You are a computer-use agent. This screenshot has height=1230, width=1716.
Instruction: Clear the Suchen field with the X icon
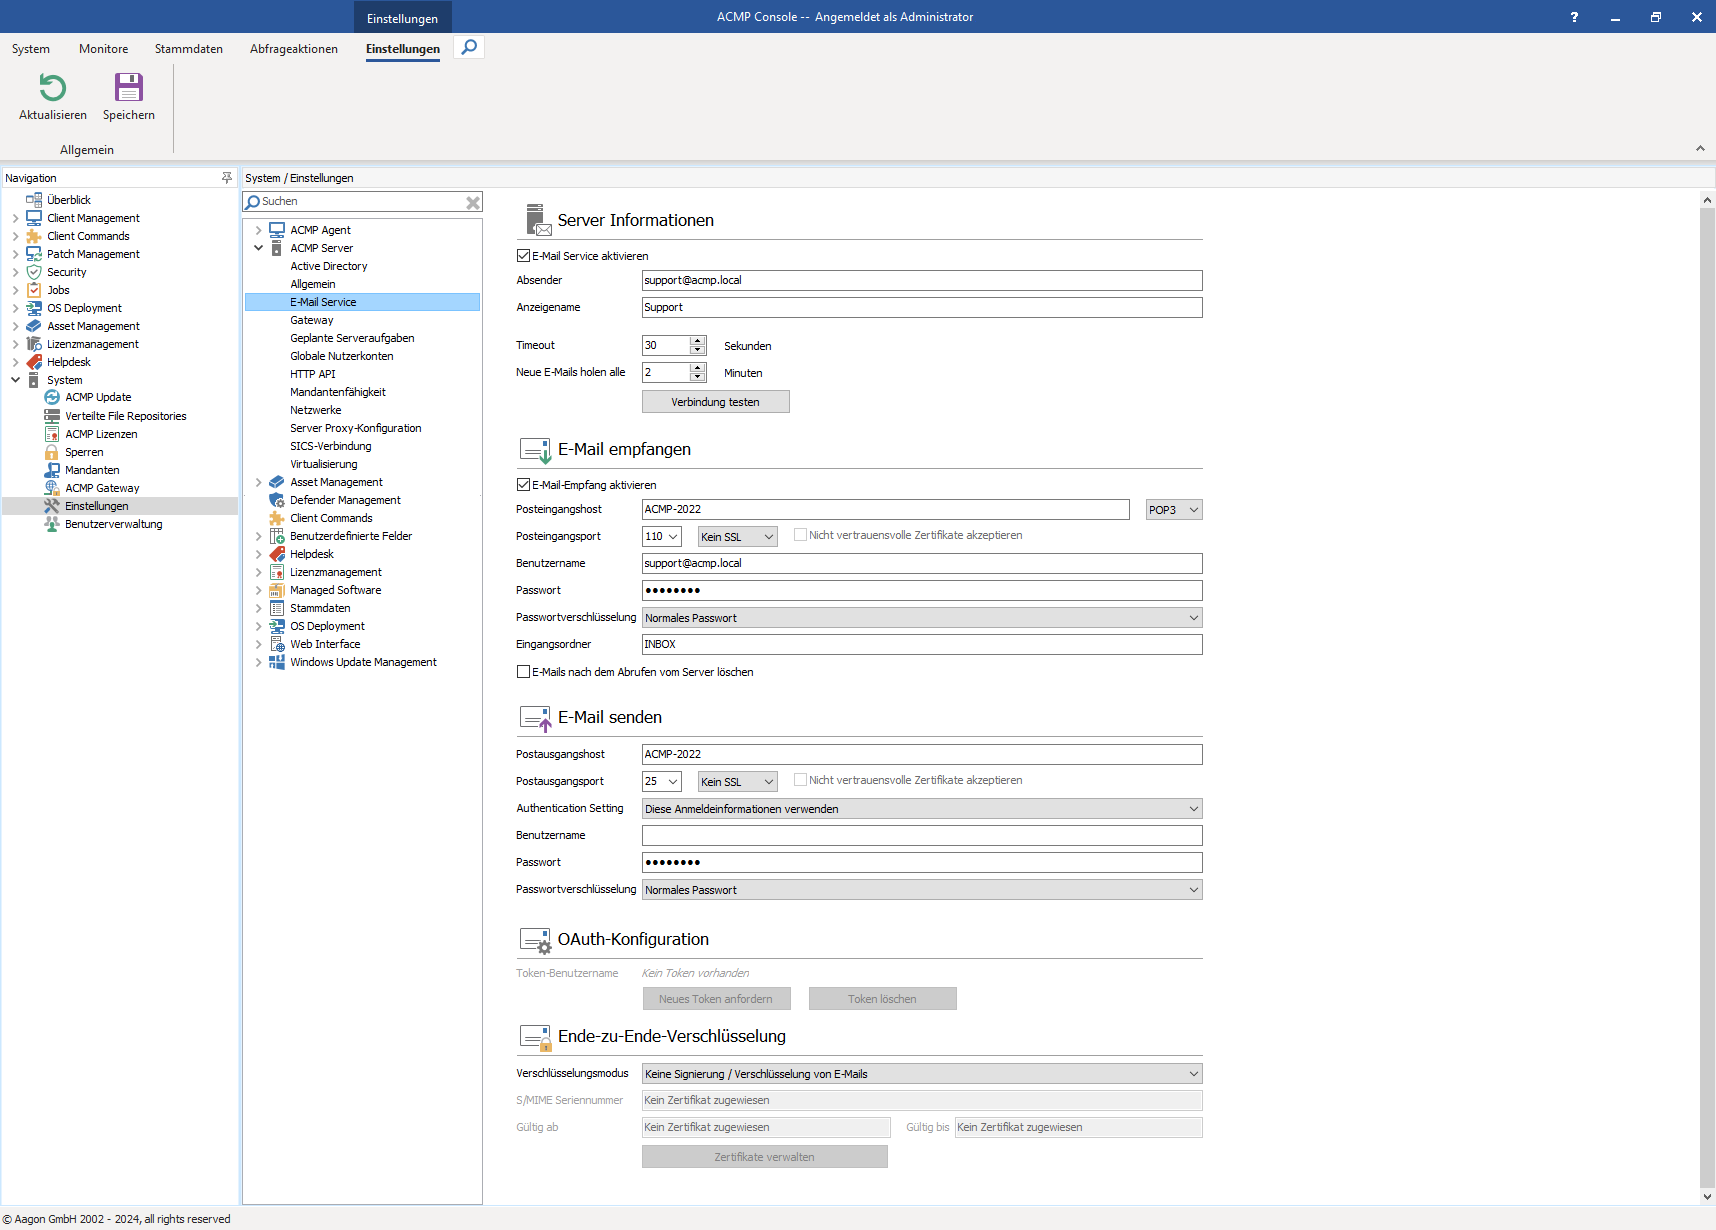(473, 201)
